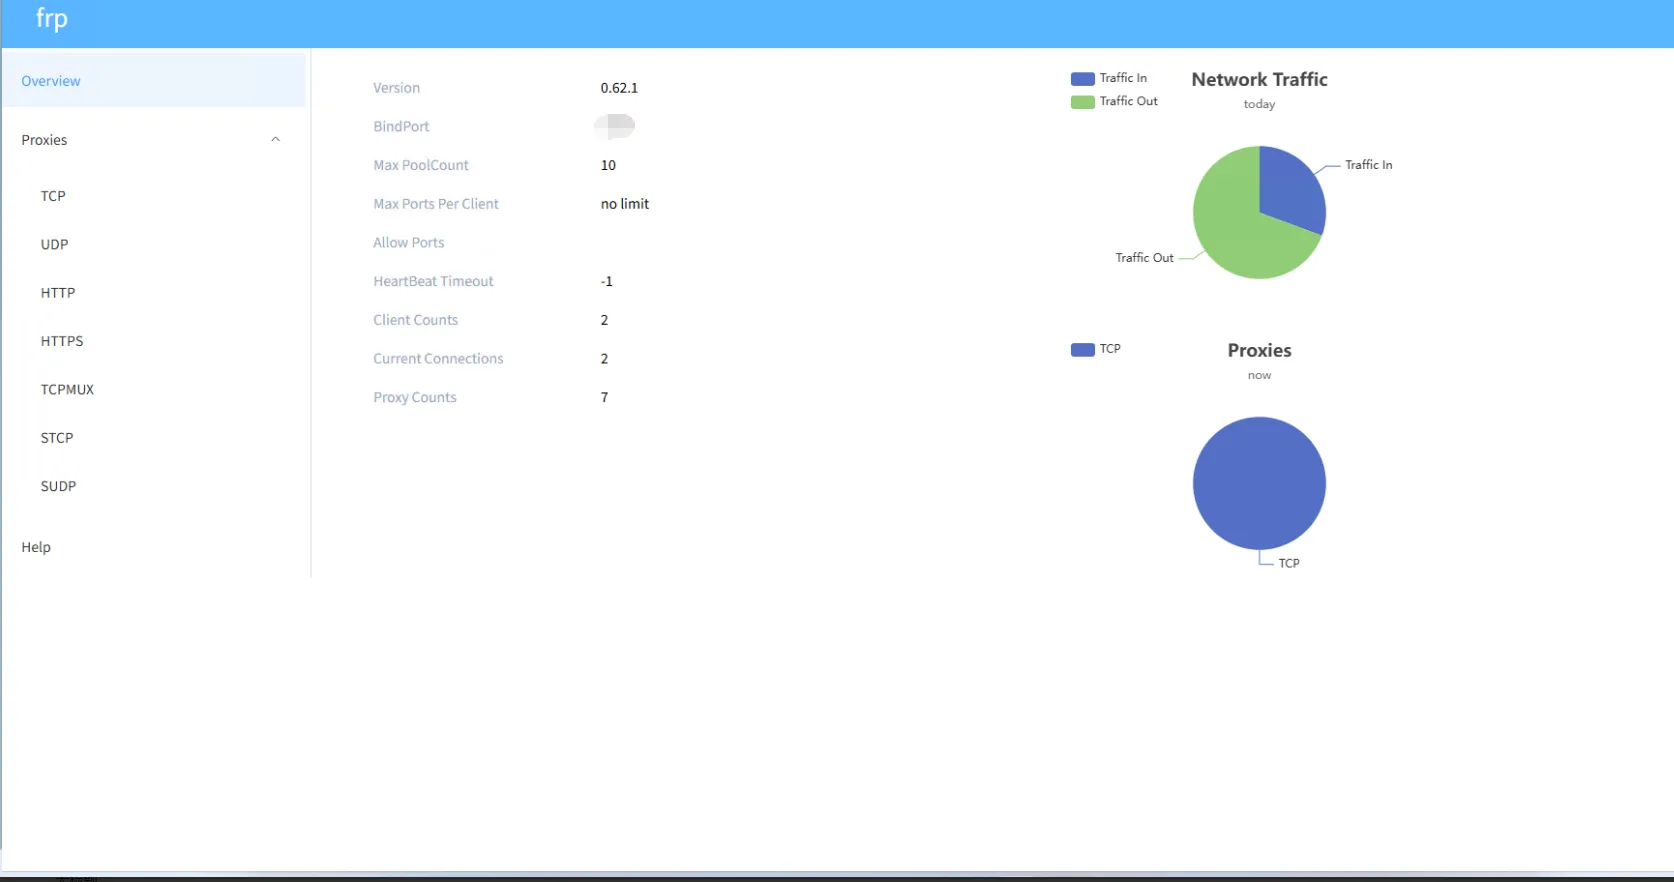This screenshot has width=1674, height=882.
Task: Toggle Traffic In legend swatch
Action: click(x=1083, y=78)
